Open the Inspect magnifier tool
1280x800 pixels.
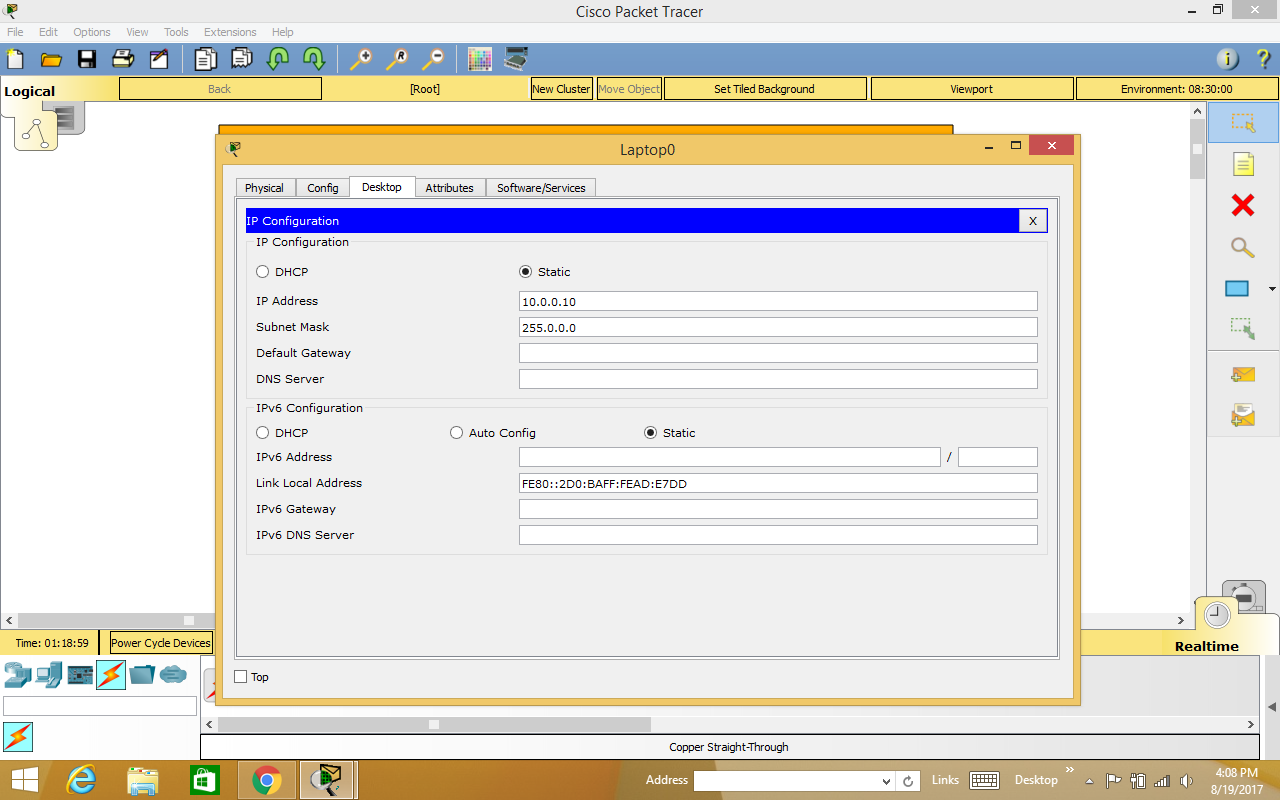pyautogui.click(x=1242, y=247)
